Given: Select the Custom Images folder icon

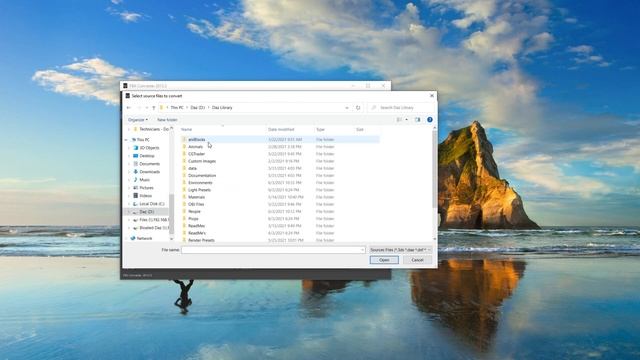Looking at the screenshot, I should pyautogui.click(x=184, y=161).
